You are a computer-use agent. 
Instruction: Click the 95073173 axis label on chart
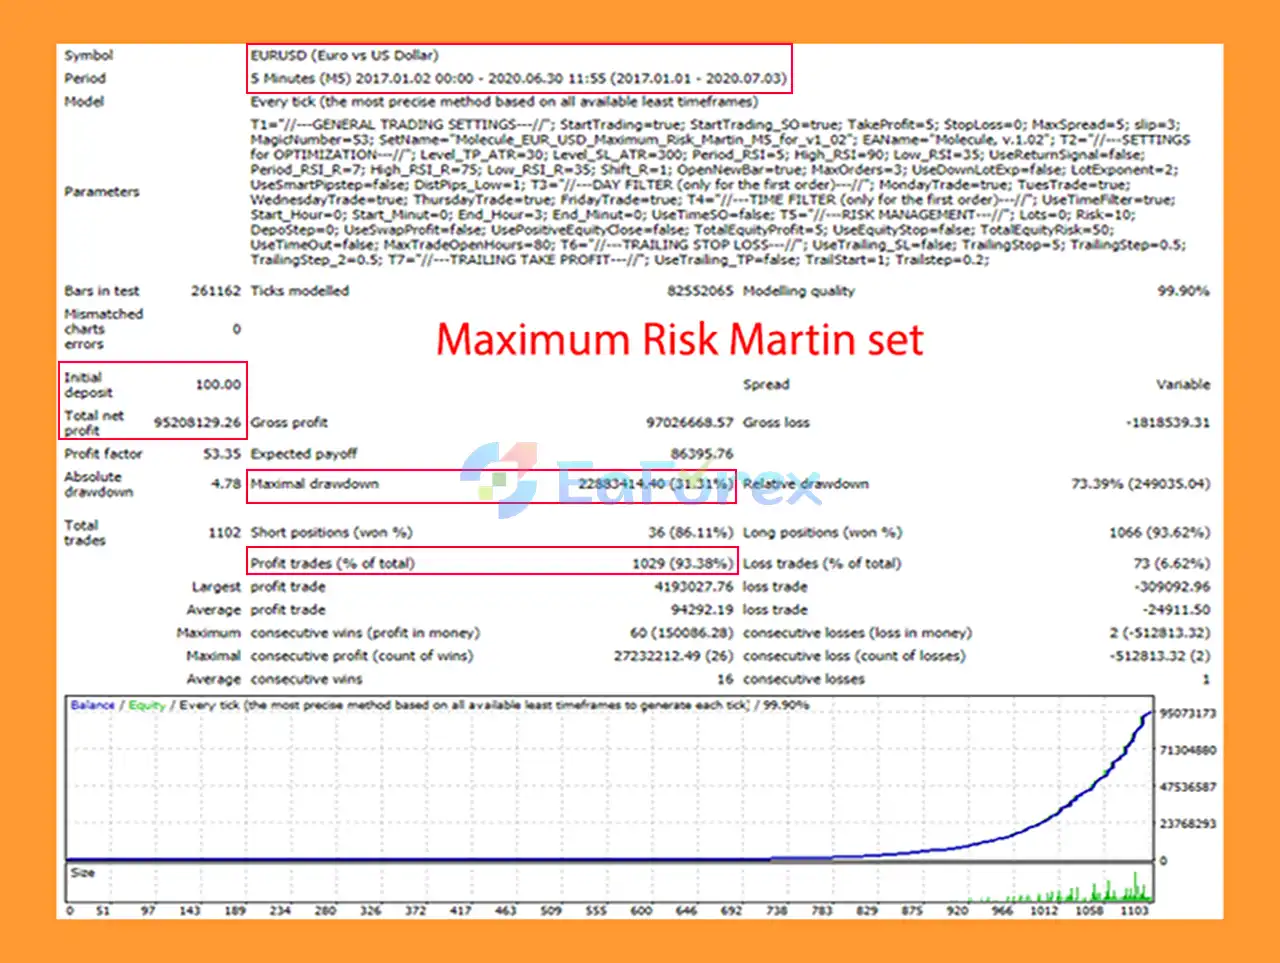(x=1187, y=713)
